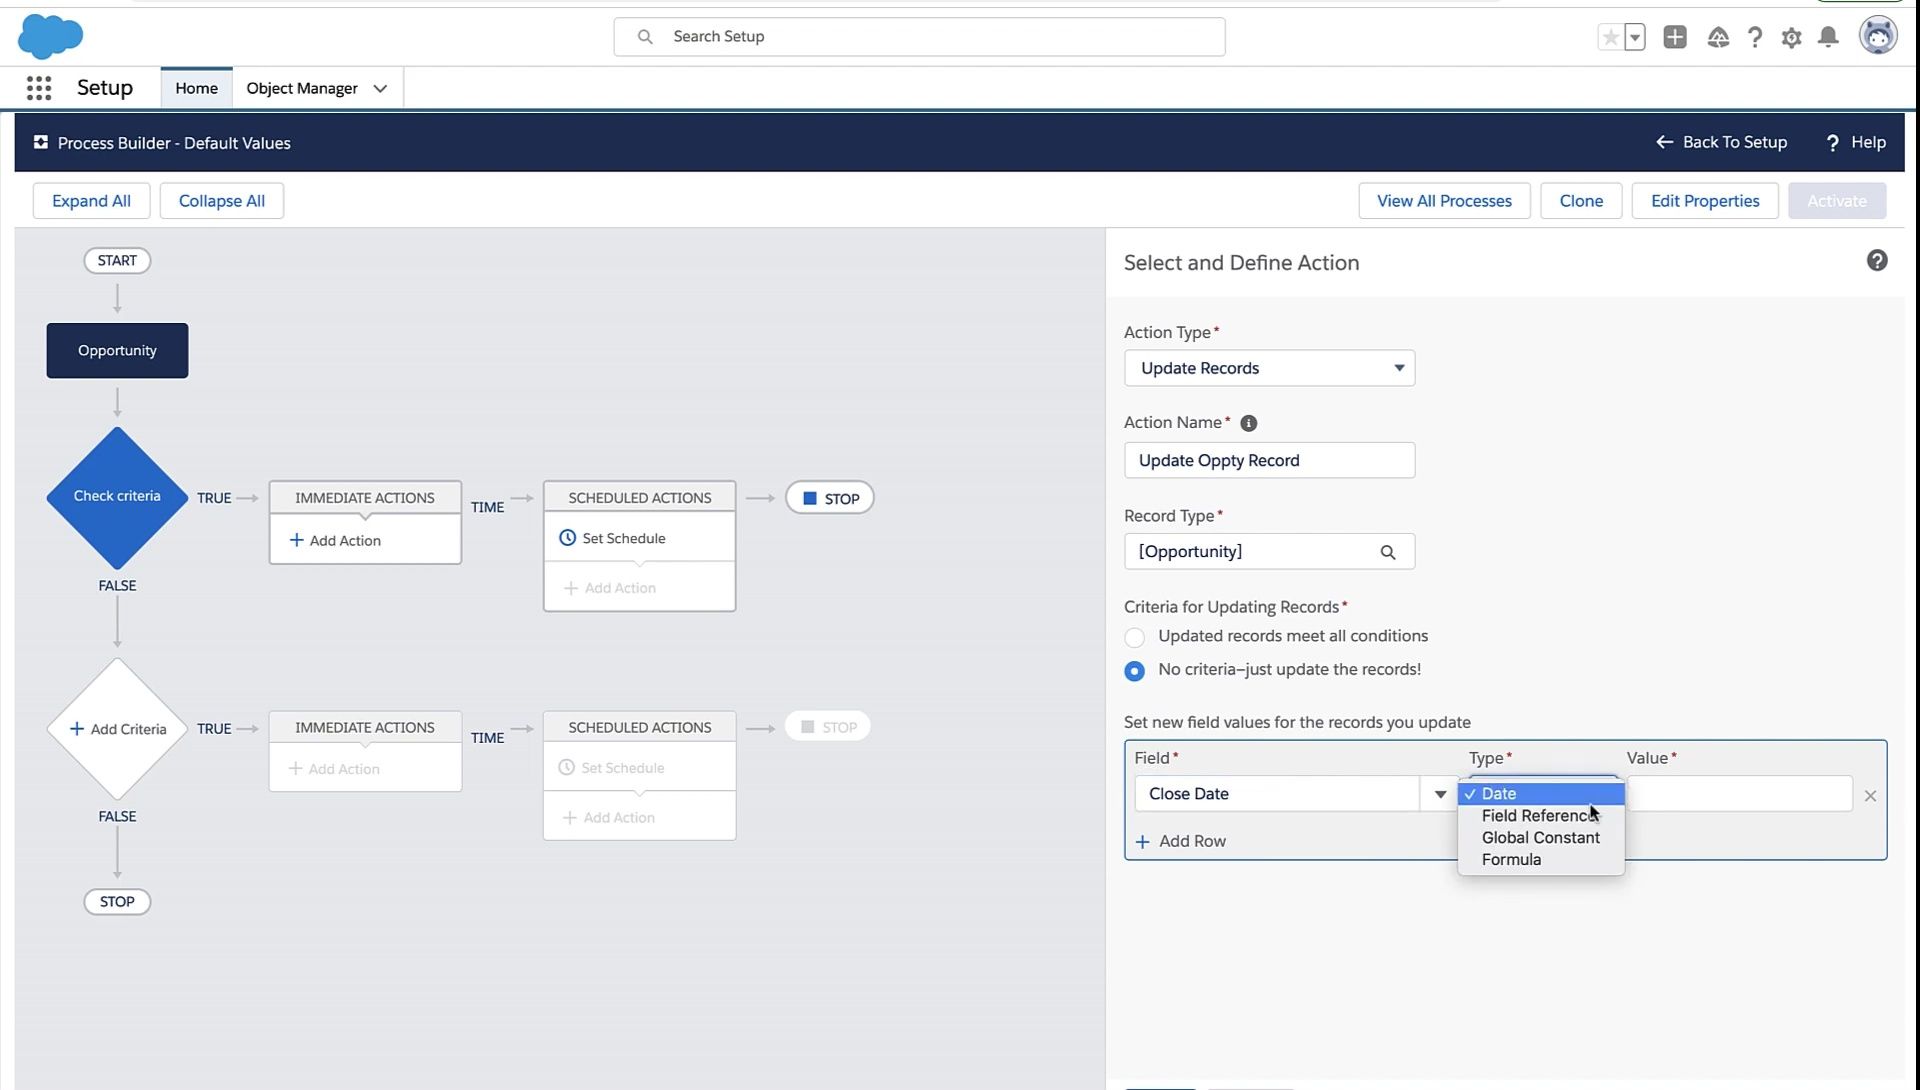Open the global actions plus icon
The width and height of the screenshot is (1920, 1090).
click(1675, 37)
